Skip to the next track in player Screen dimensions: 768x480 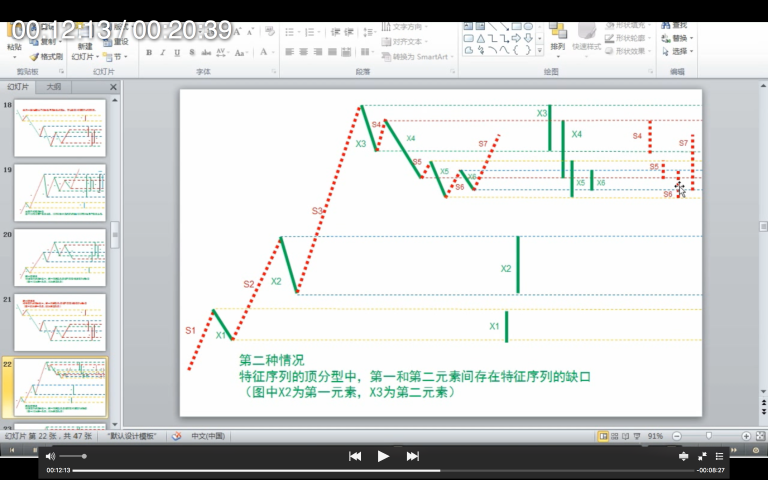pyautogui.click(x=412, y=456)
